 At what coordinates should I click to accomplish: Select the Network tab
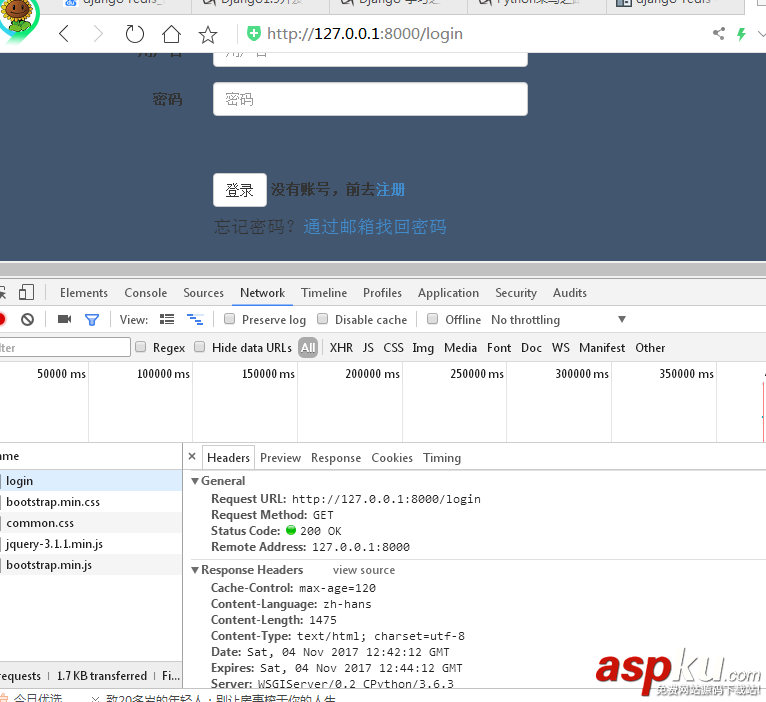tap(262, 293)
